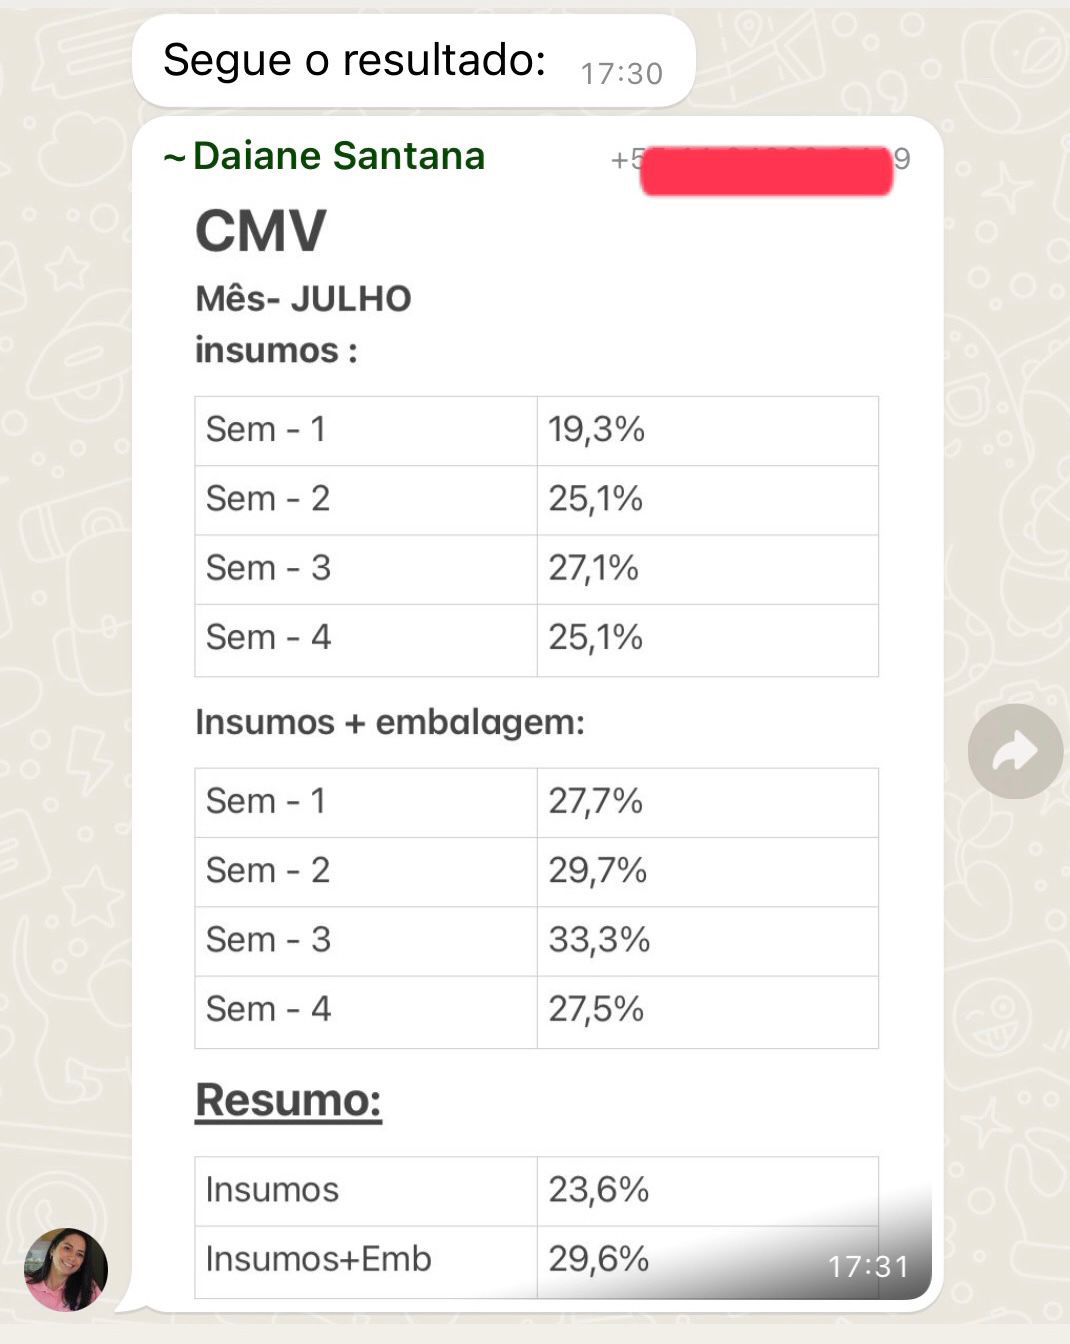1070x1344 pixels.
Task: Tap the Insumos summary value 23,6%
Action: [x=598, y=1190]
